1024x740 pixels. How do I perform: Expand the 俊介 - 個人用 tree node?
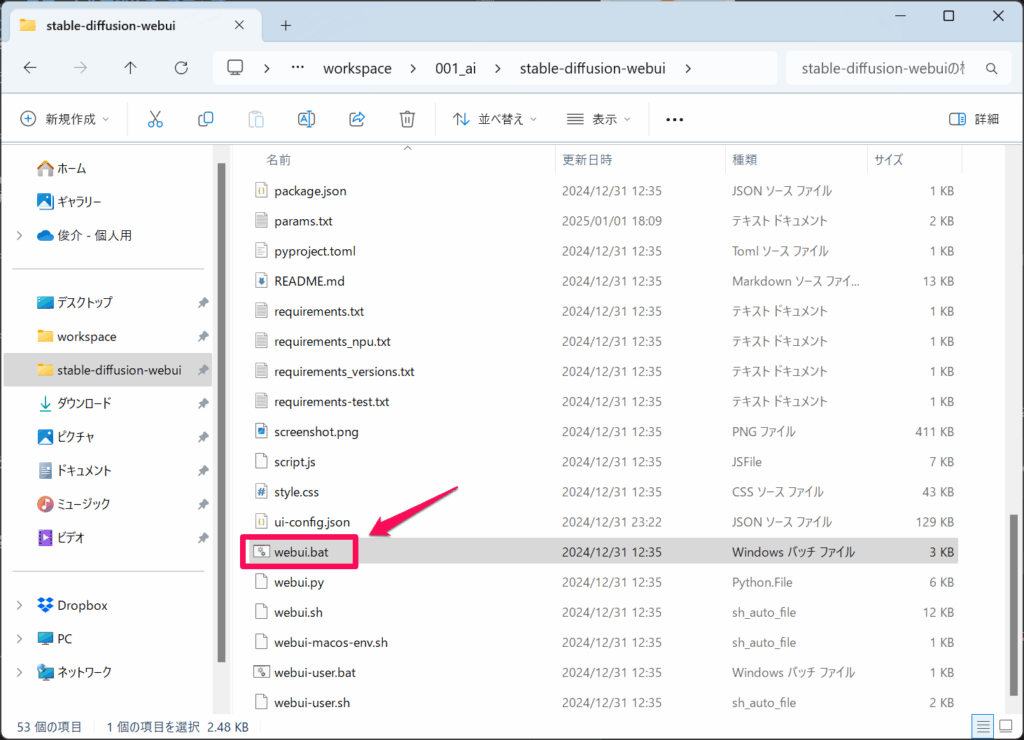point(20,236)
